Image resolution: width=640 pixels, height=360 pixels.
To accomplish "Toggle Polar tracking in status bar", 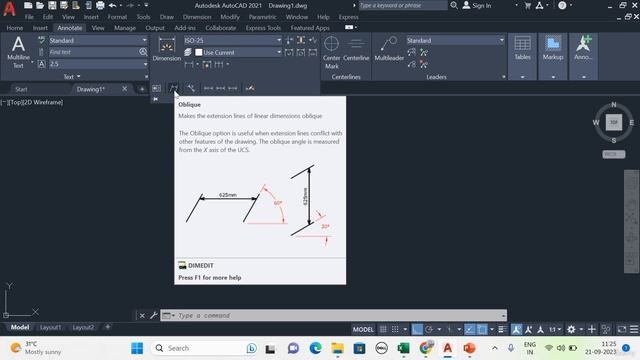I will point(429,329).
